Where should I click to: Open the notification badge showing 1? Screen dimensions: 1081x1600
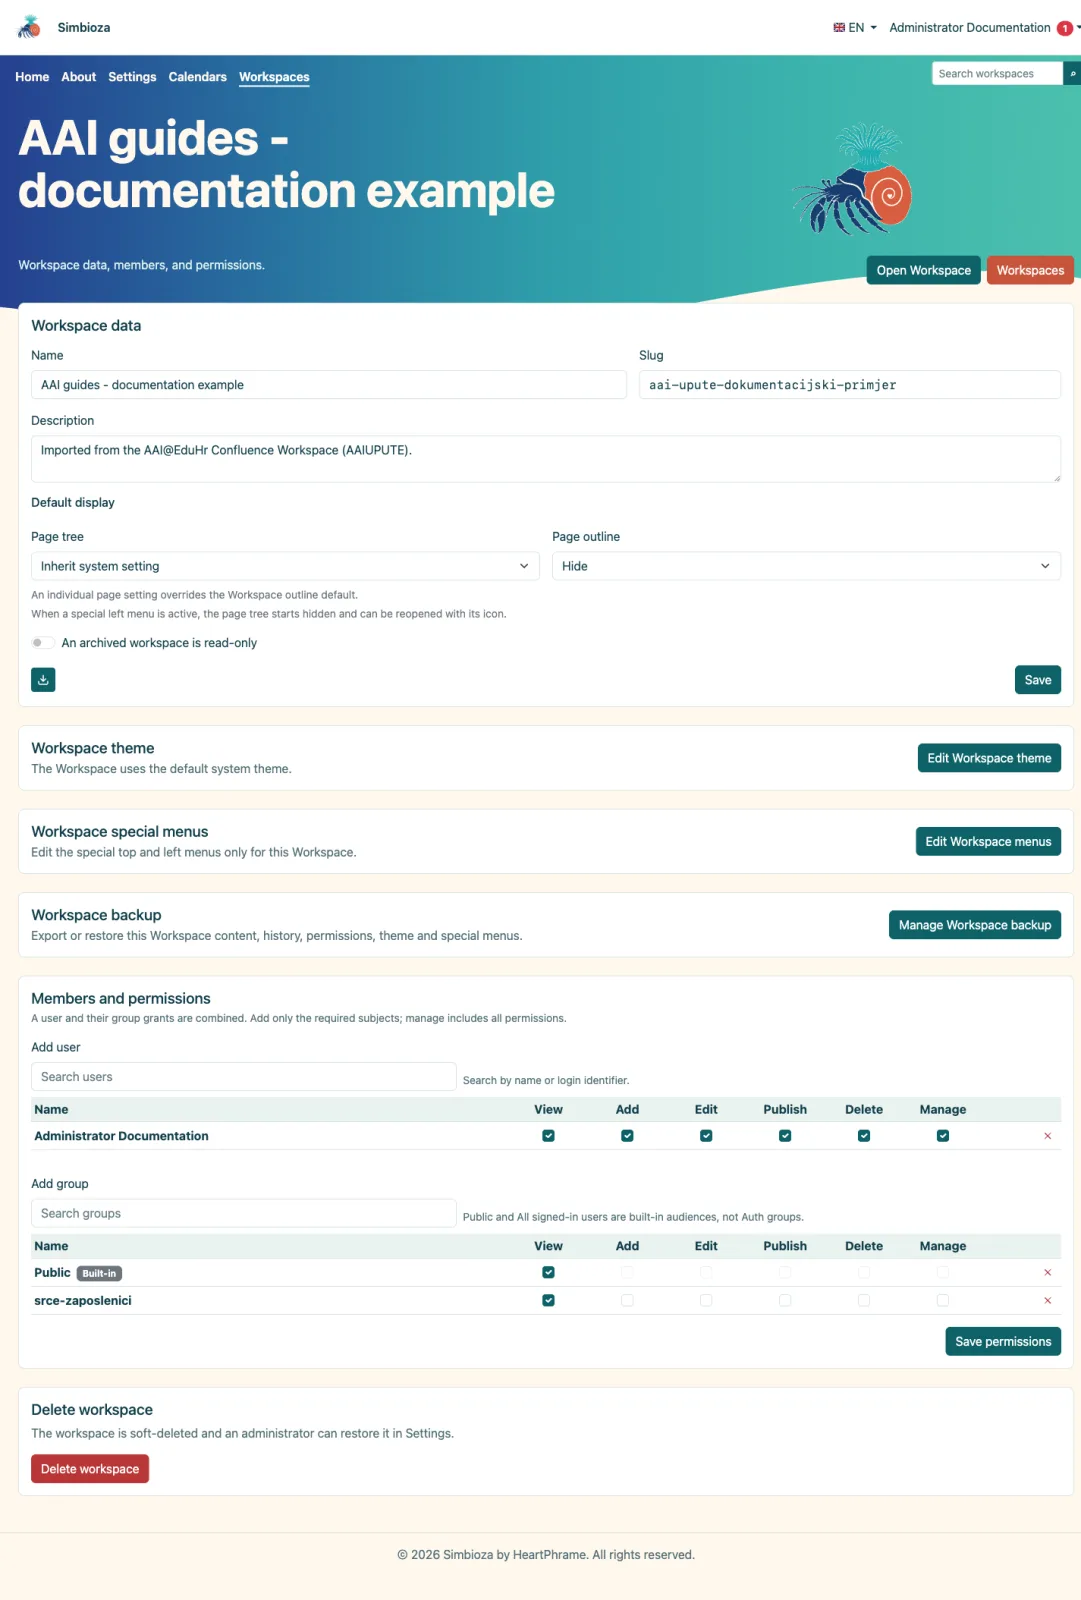(x=1065, y=28)
